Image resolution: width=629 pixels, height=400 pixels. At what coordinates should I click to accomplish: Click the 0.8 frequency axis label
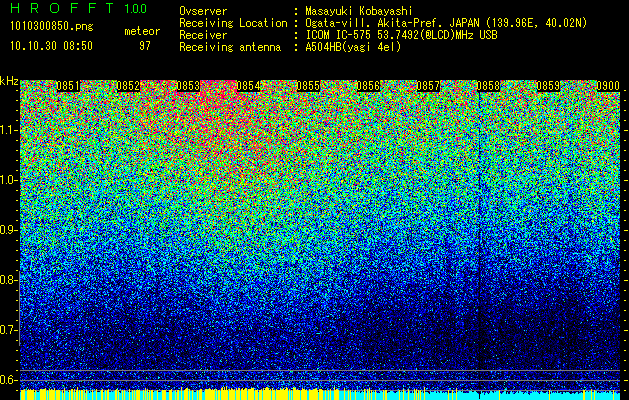pyautogui.click(x=8, y=280)
